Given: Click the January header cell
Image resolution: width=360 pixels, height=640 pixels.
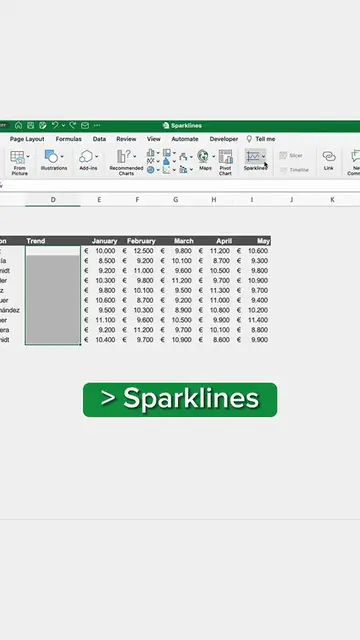Looking at the screenshot, I should click(100, 241).
